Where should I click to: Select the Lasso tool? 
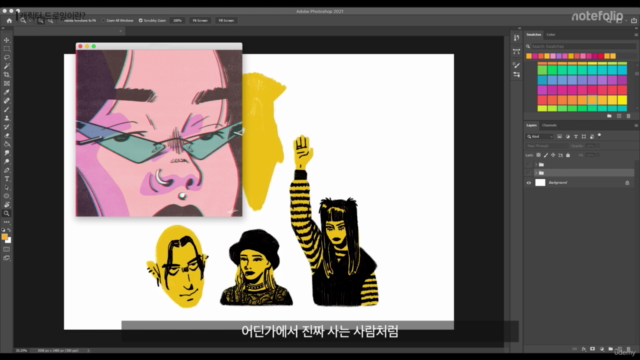7,57
